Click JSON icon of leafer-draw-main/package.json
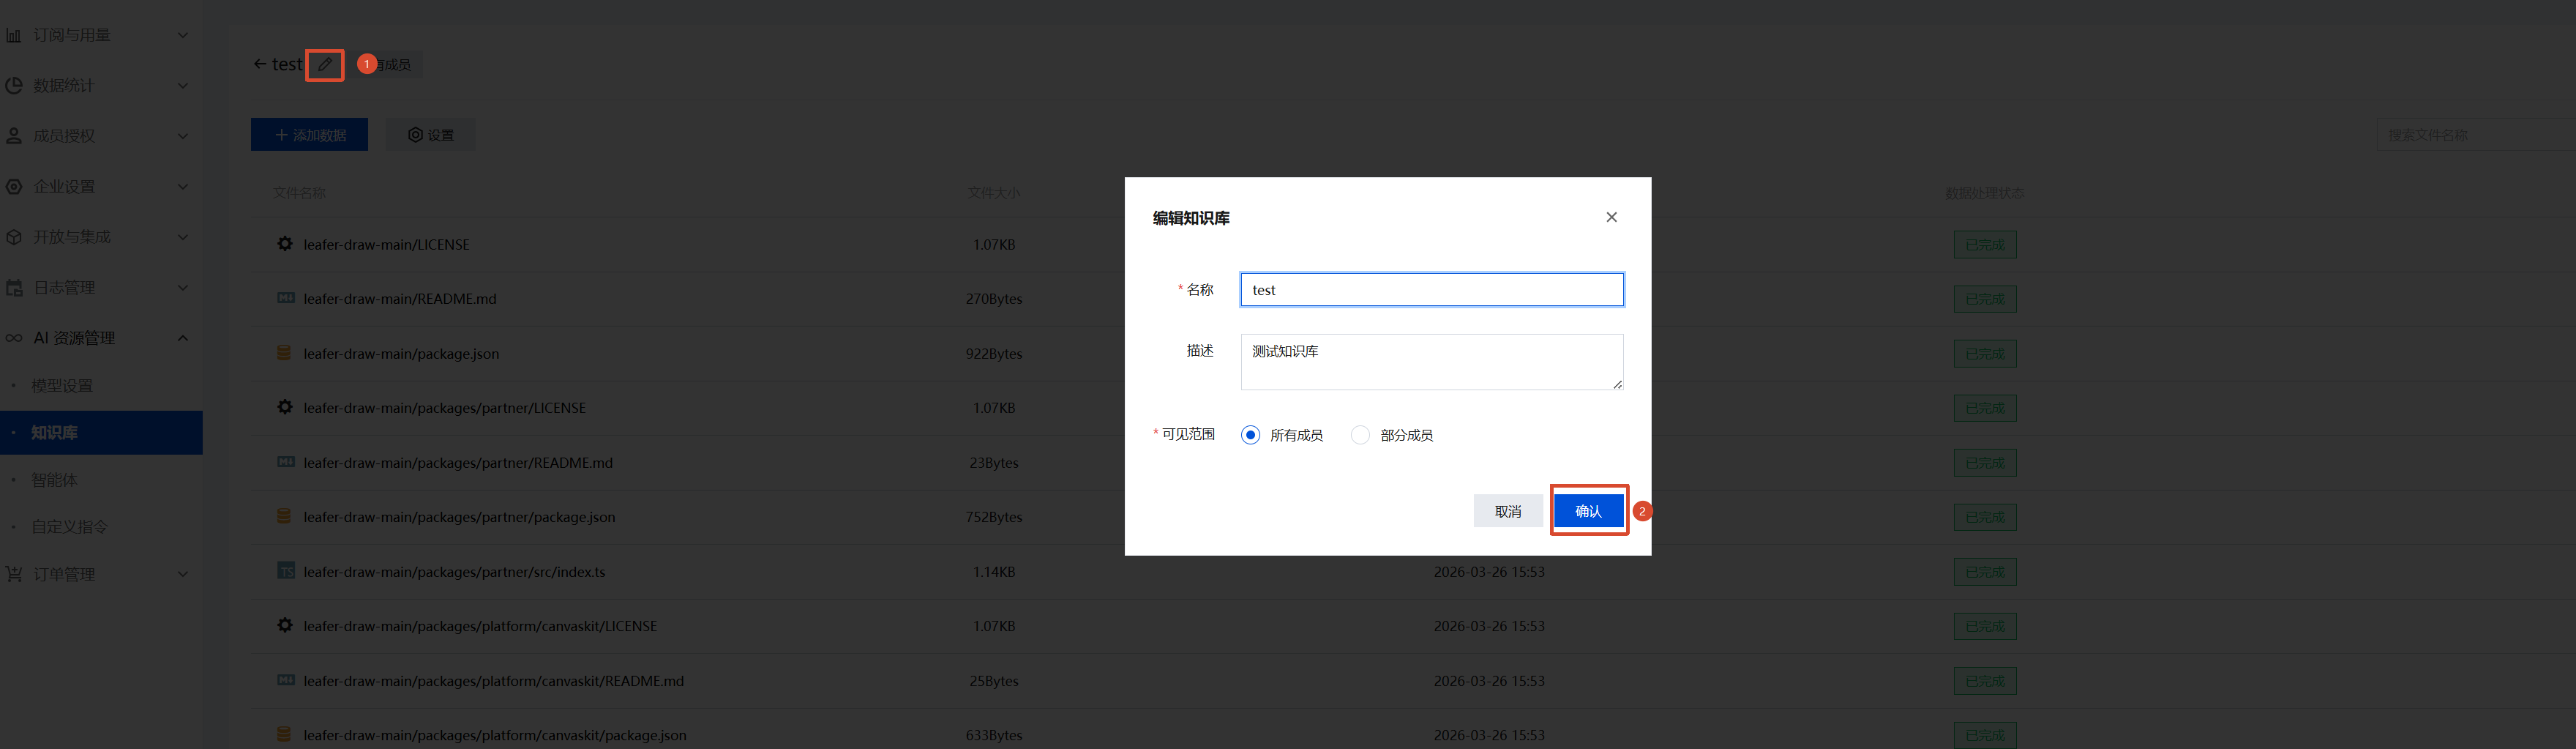Viewport: 2576px width, 749px height. tap(284, 353)
